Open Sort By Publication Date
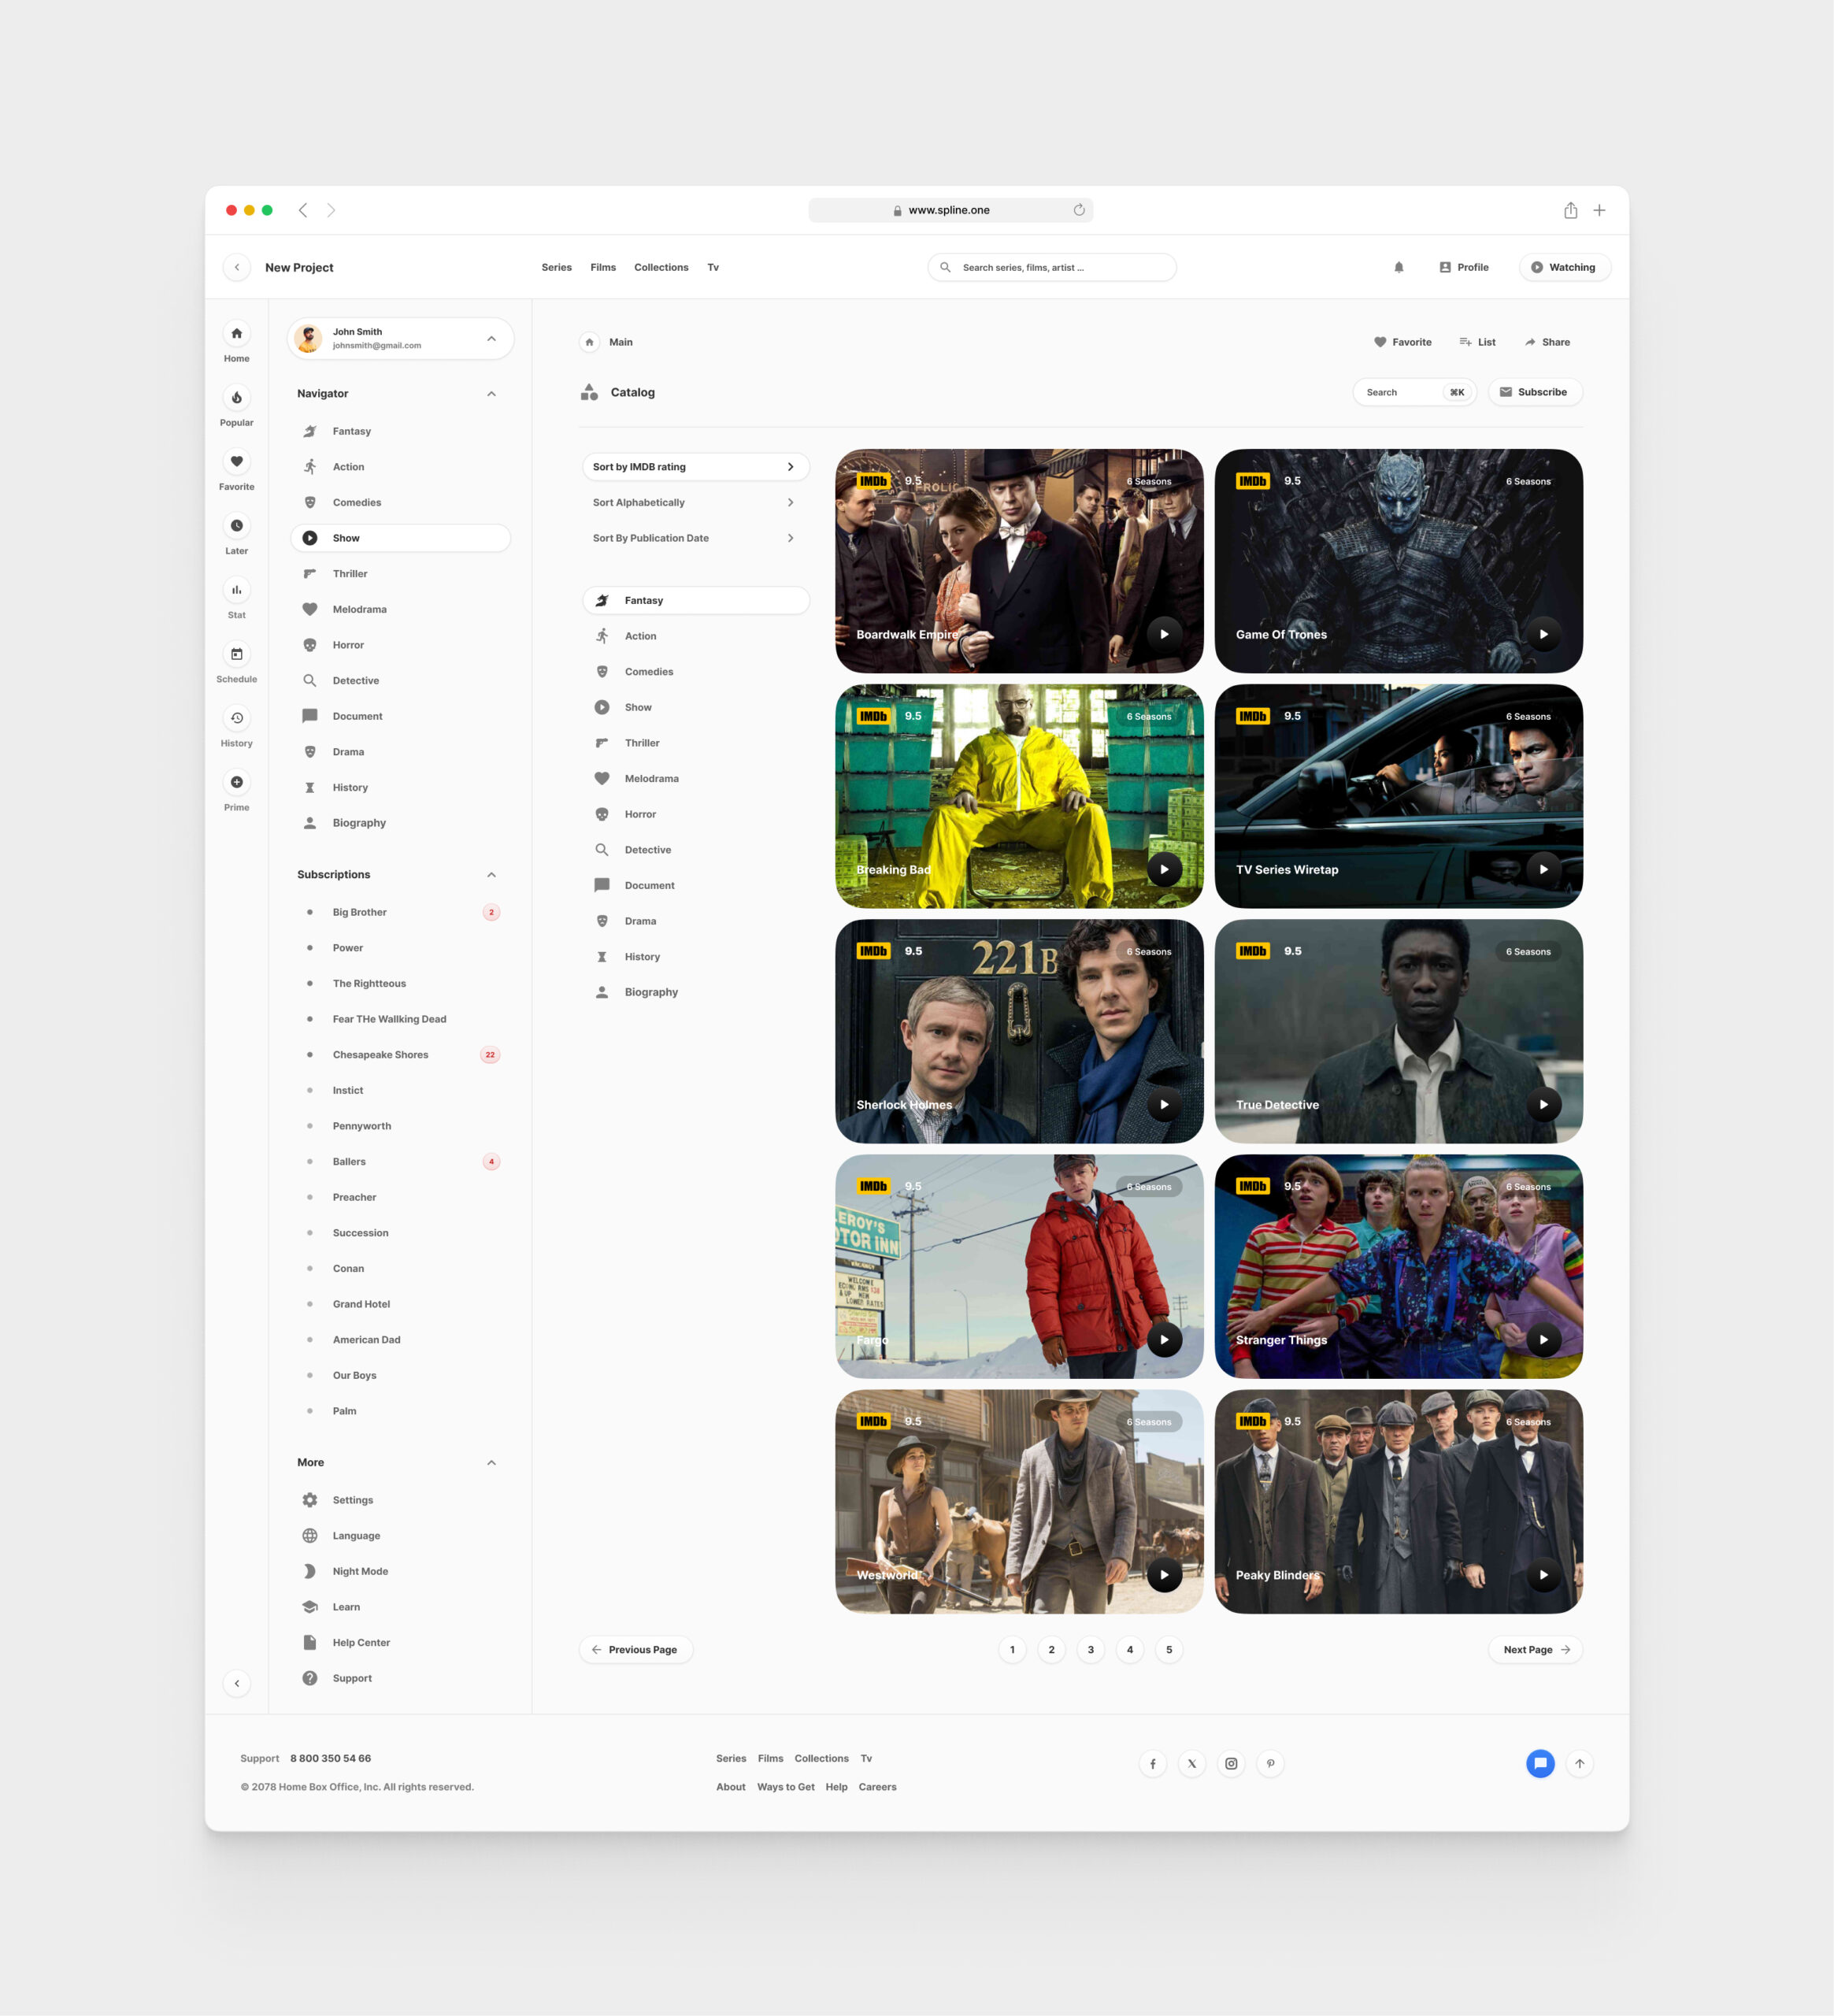This screenshot has height=2016, width=1834. tap(695, 538)
